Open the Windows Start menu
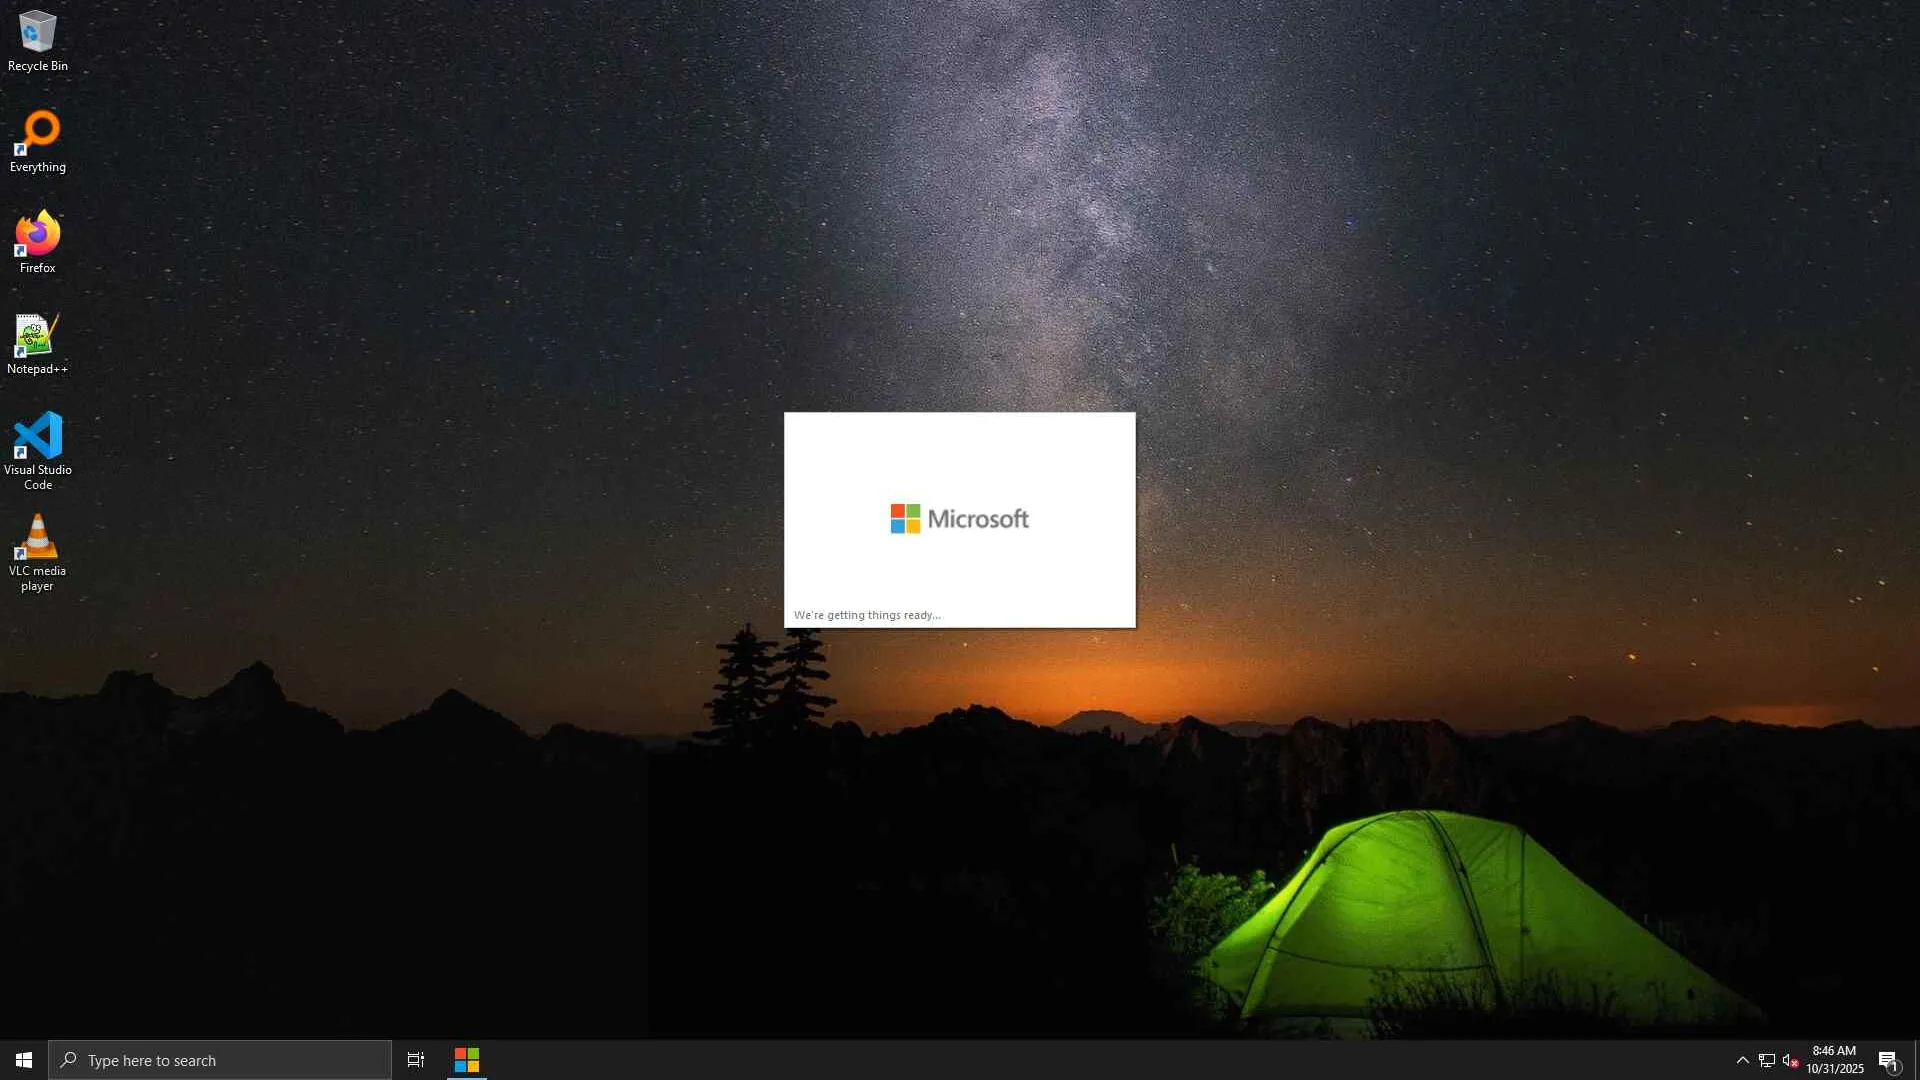The image size is (1920, 1080). (x=24, y=1060)
